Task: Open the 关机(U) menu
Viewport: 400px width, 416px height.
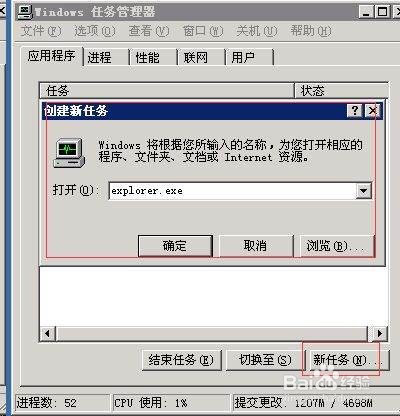Action: (257, 31)
